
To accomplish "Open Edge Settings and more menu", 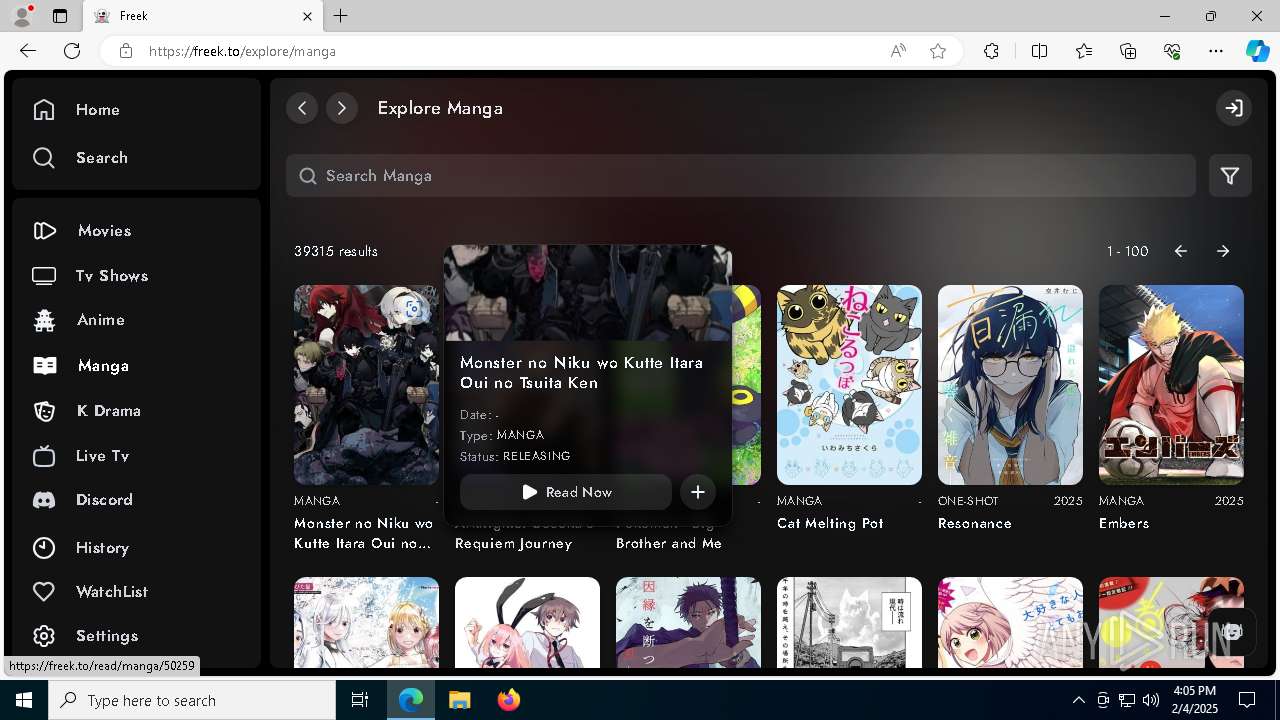I will click(x=1216, y=51).
